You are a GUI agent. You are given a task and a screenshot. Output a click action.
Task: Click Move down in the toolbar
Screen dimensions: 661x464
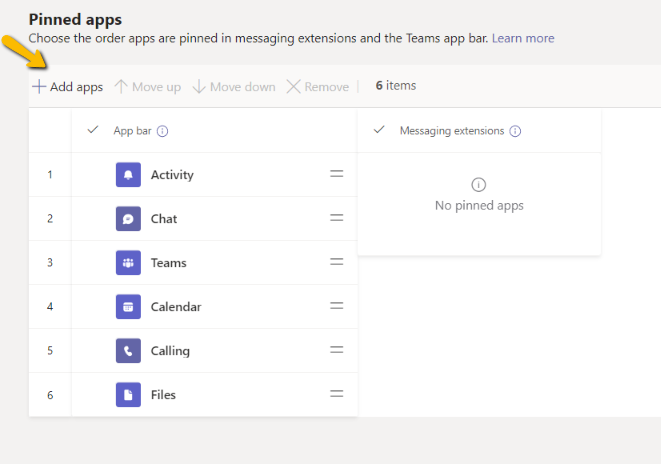click(234, 87)
